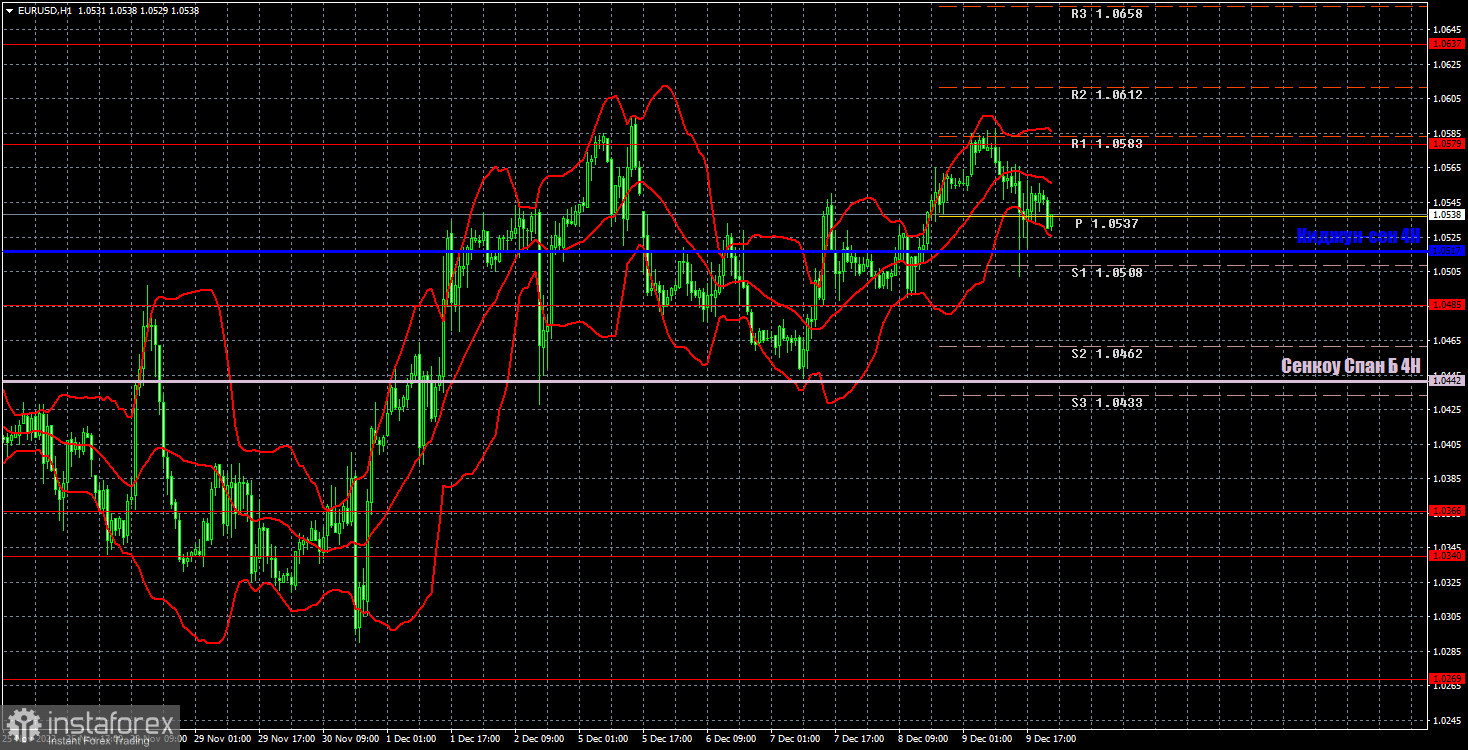Click the 7 Dec 17:00 time label

click(859, 739)
